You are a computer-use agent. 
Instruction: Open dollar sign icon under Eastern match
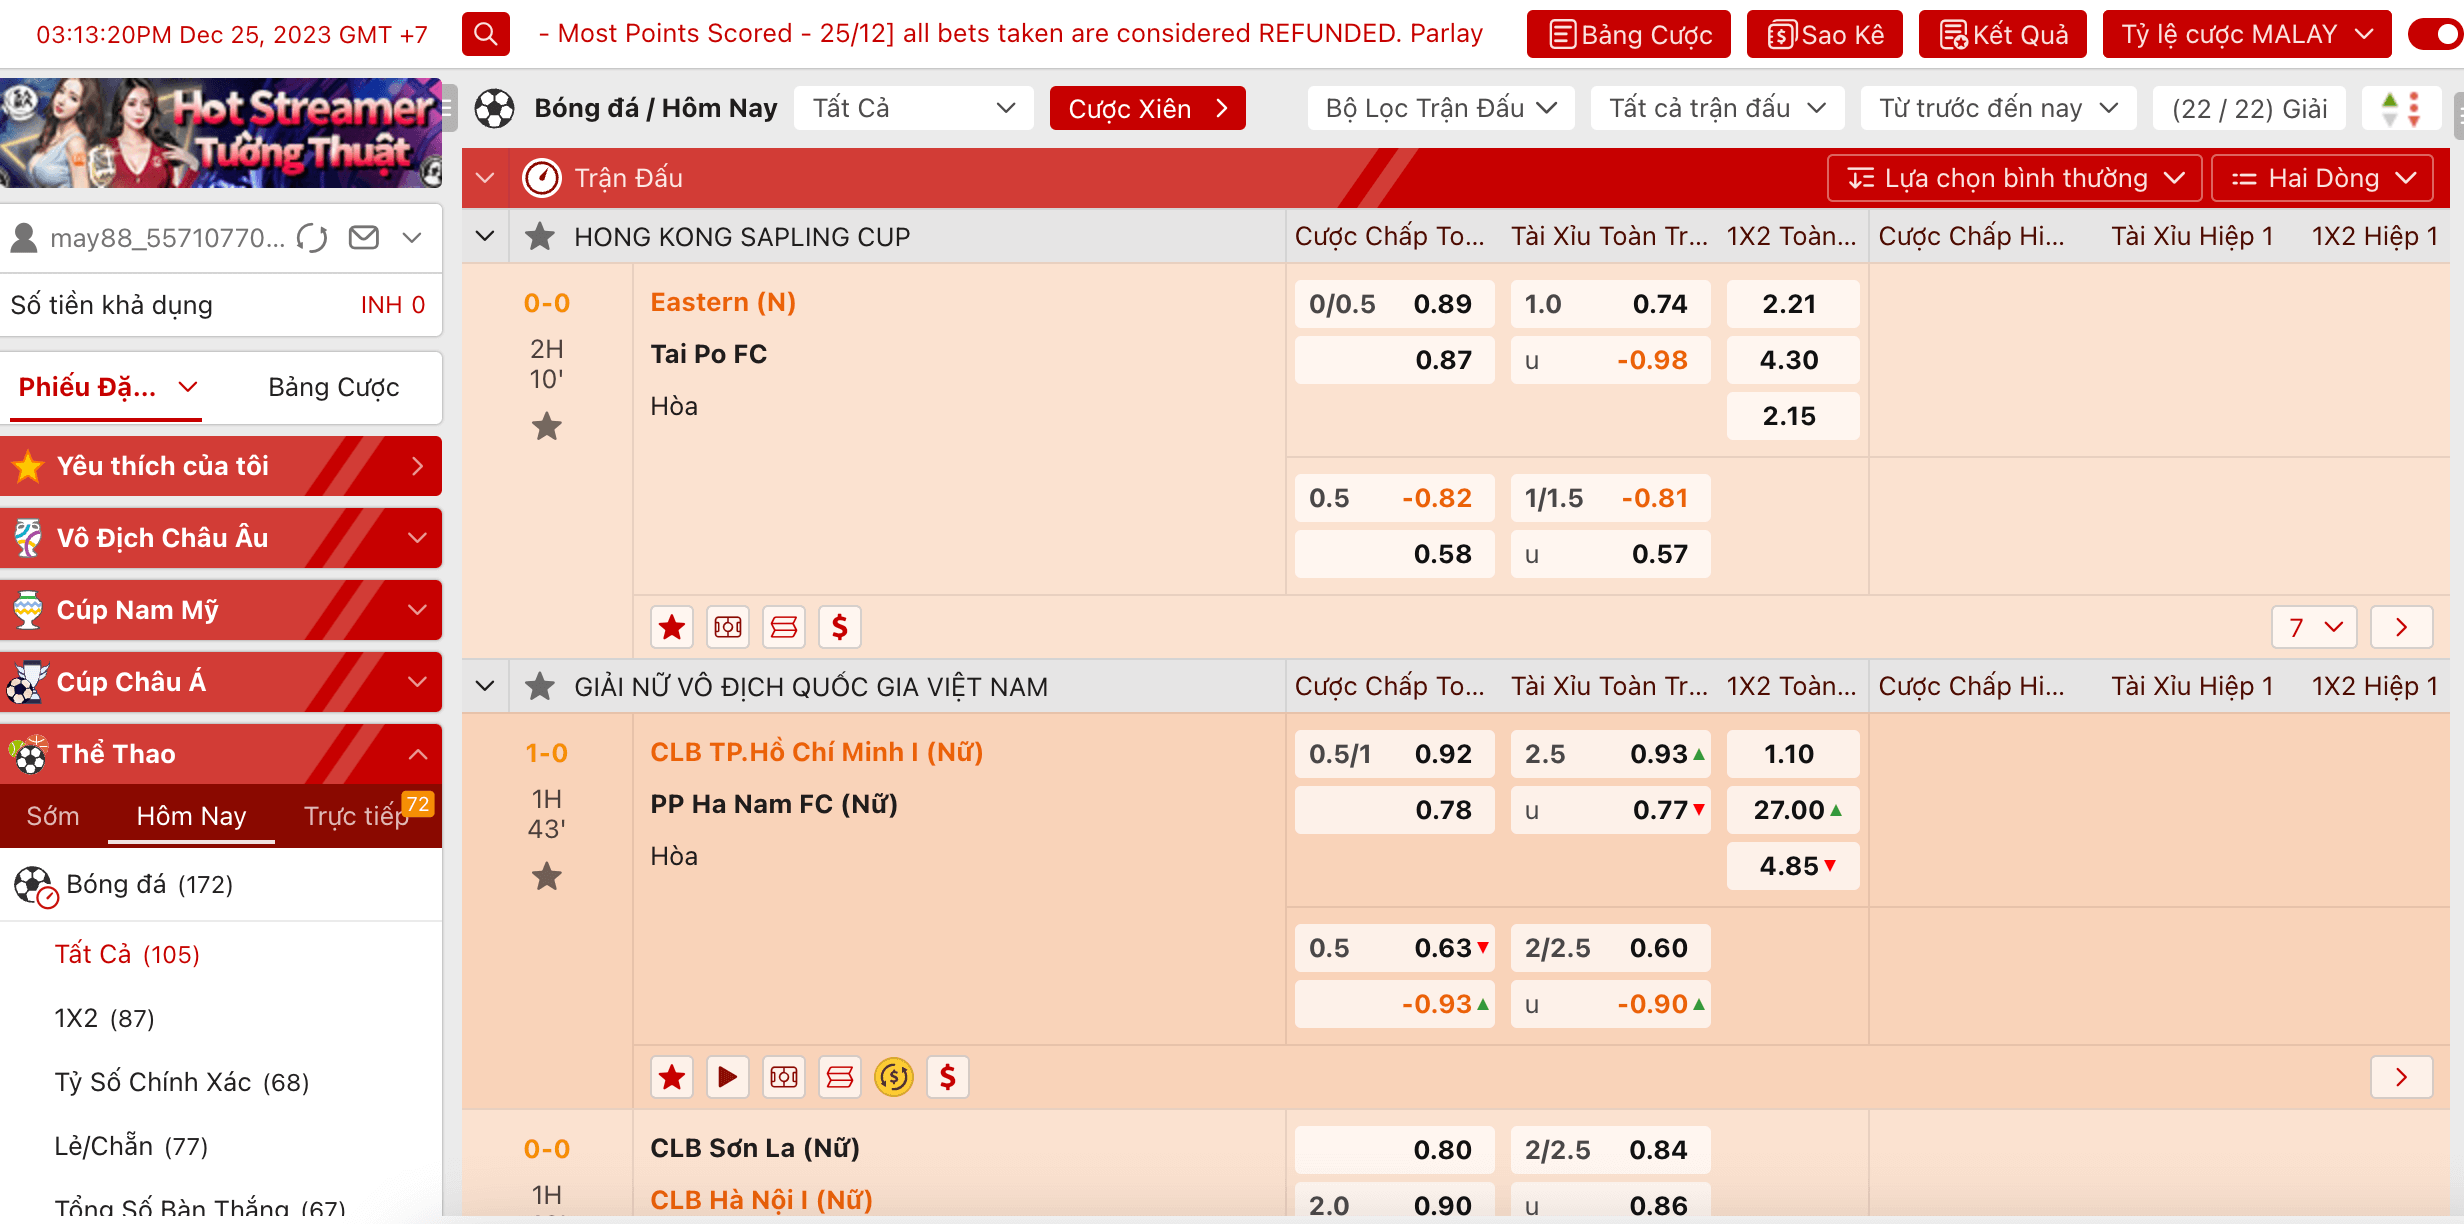point(839,627)
